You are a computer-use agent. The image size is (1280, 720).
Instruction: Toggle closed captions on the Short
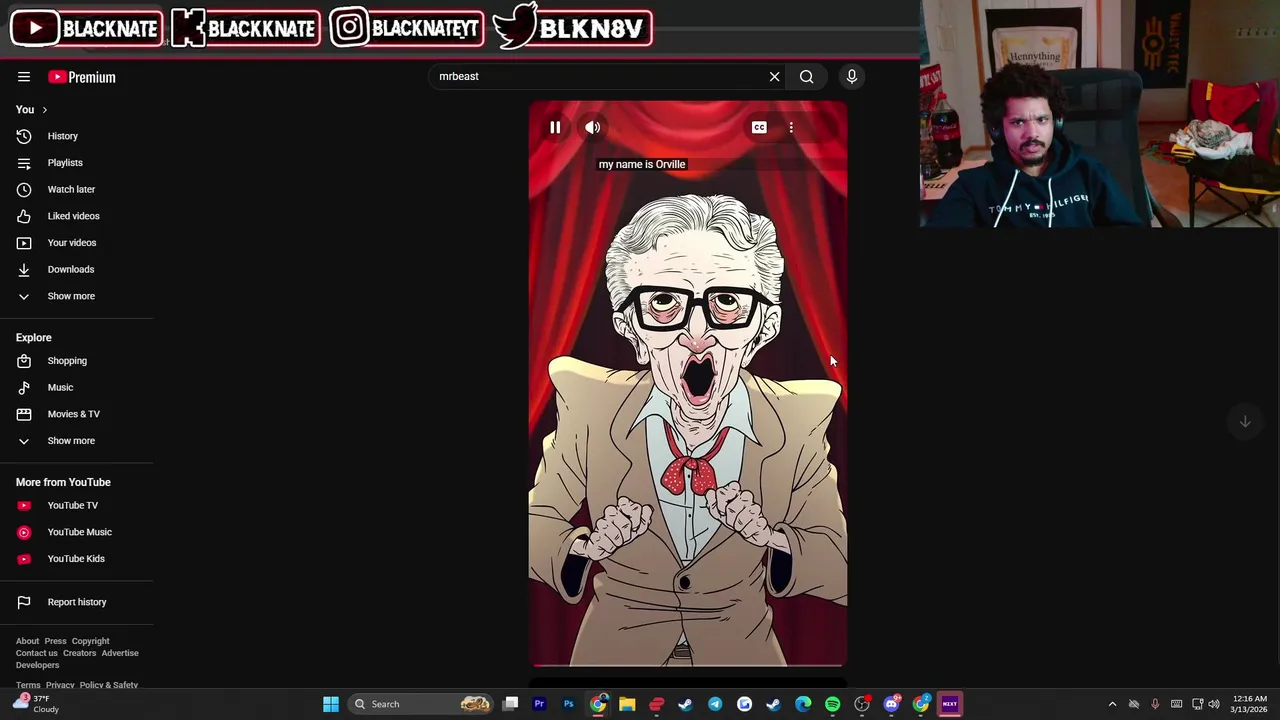[759, 127]
